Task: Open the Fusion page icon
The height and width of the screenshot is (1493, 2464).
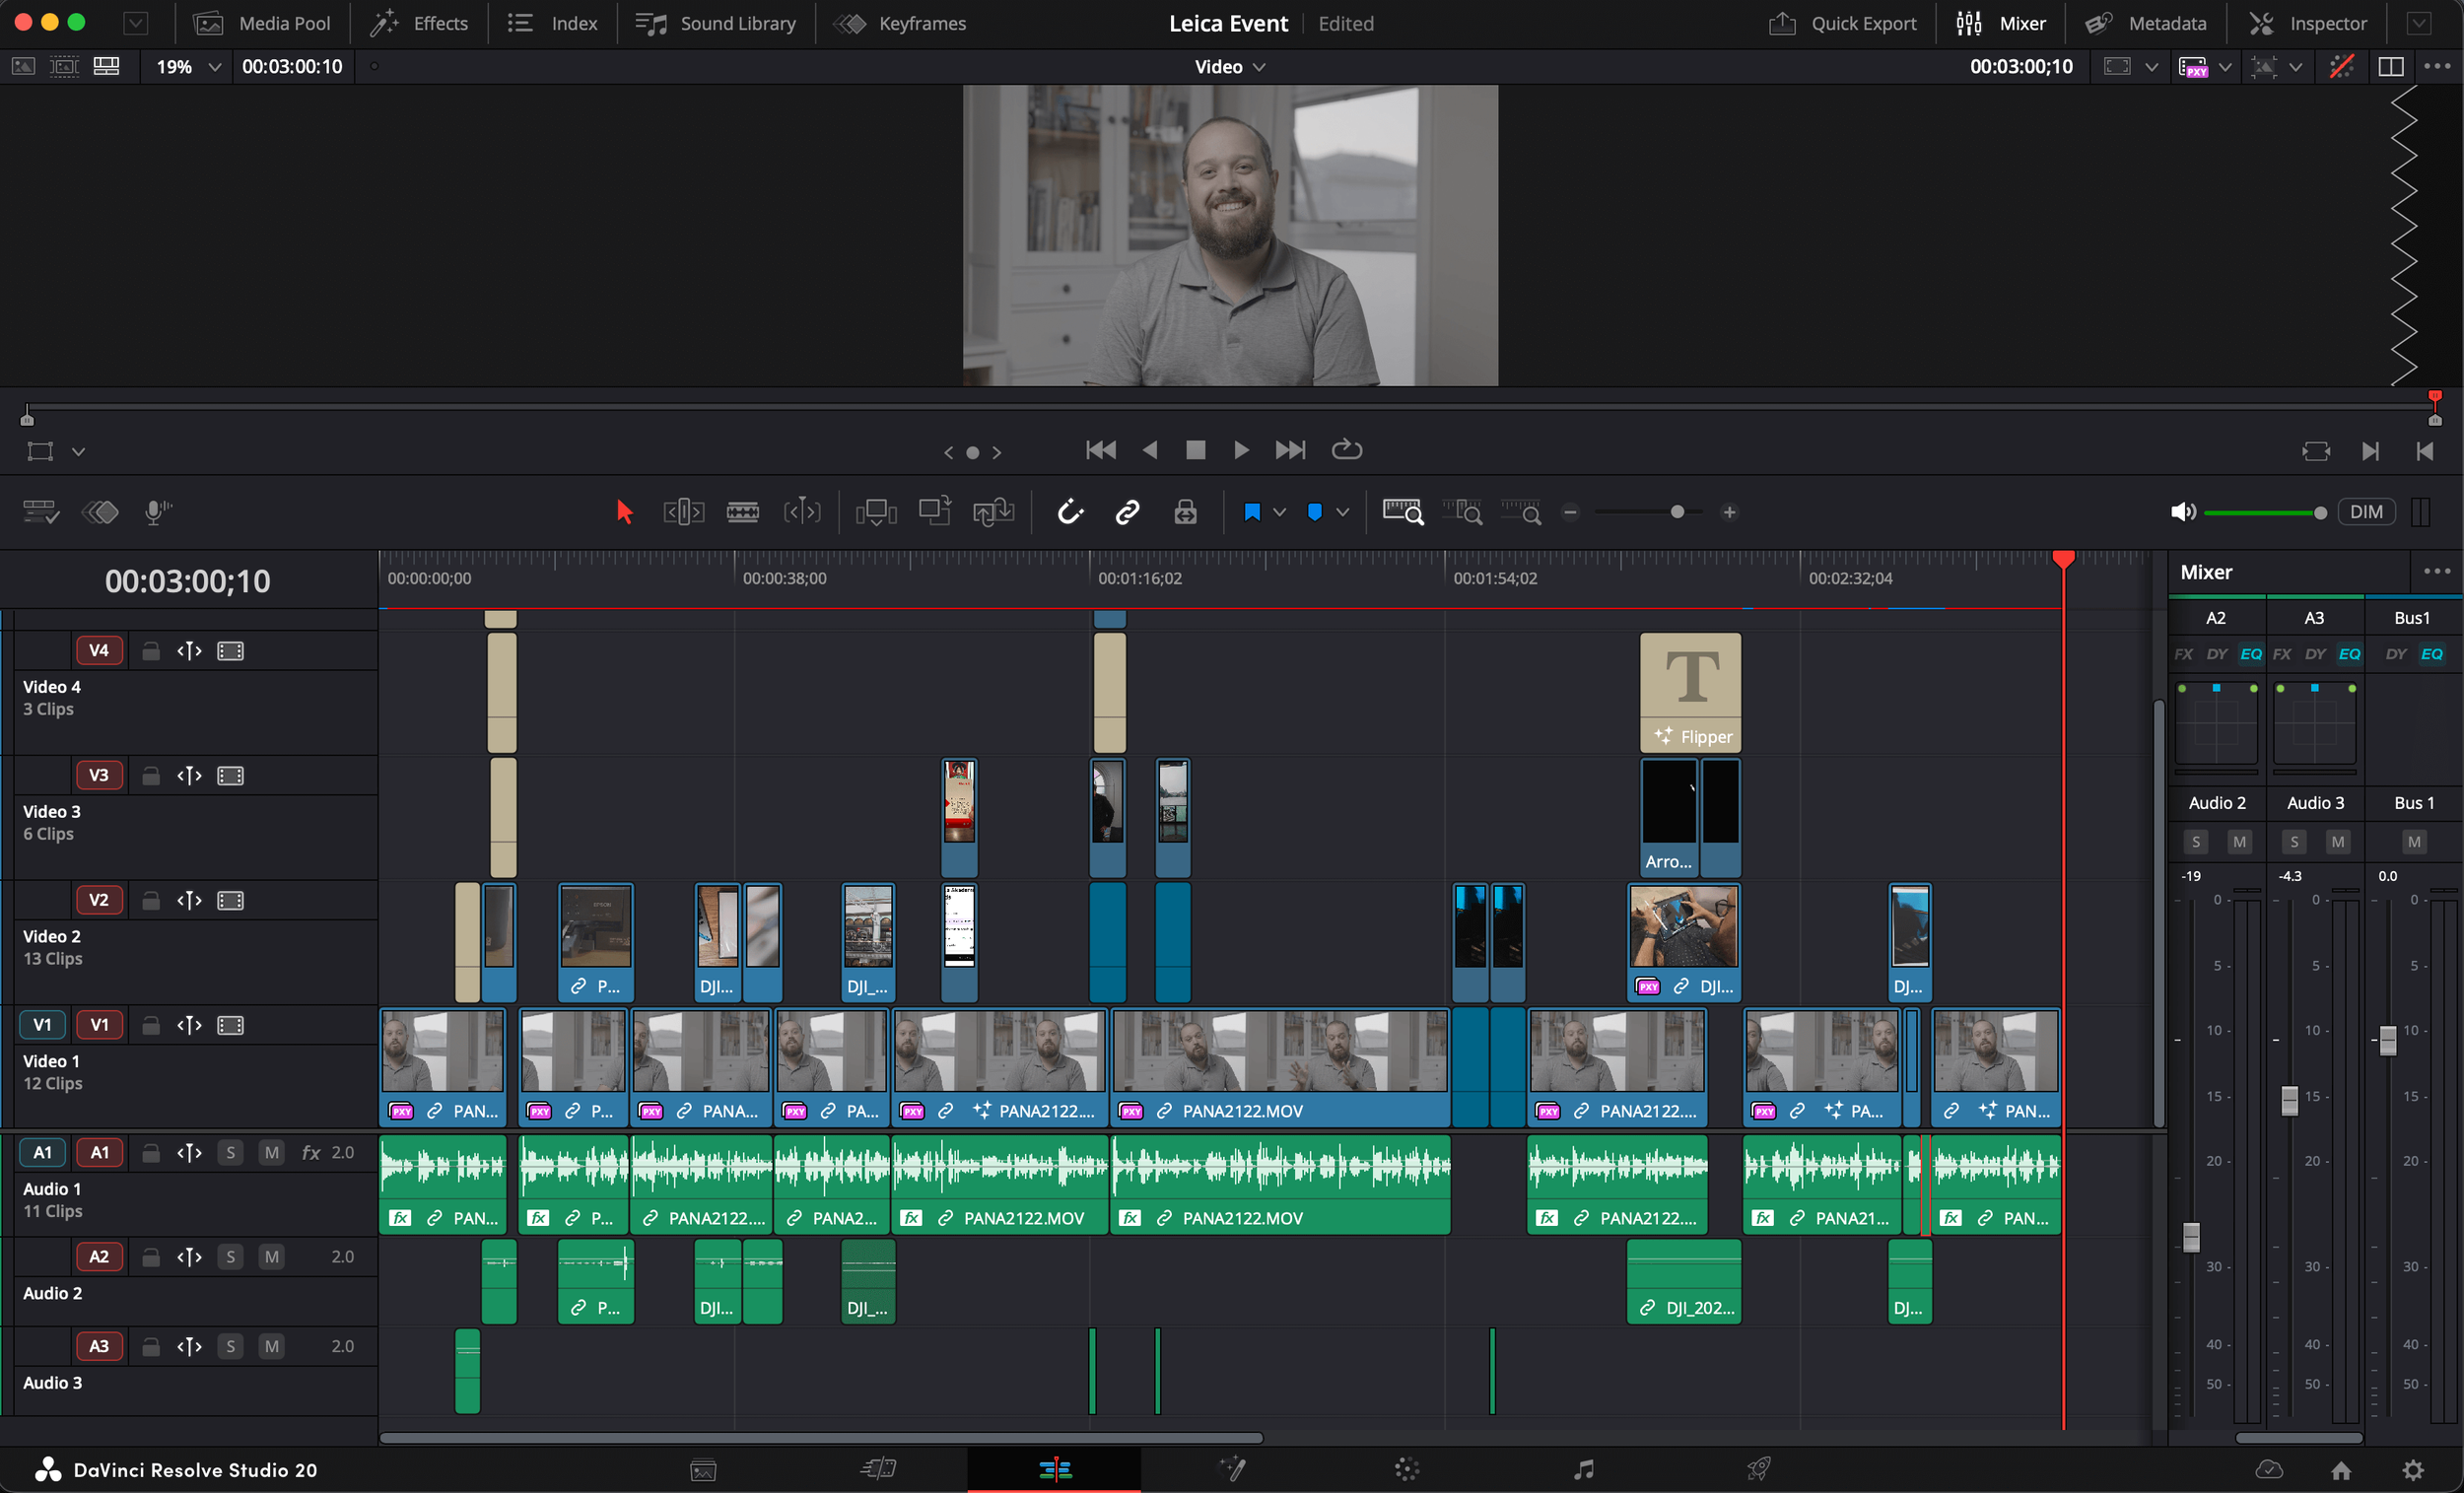Action: [1232, 1469]
